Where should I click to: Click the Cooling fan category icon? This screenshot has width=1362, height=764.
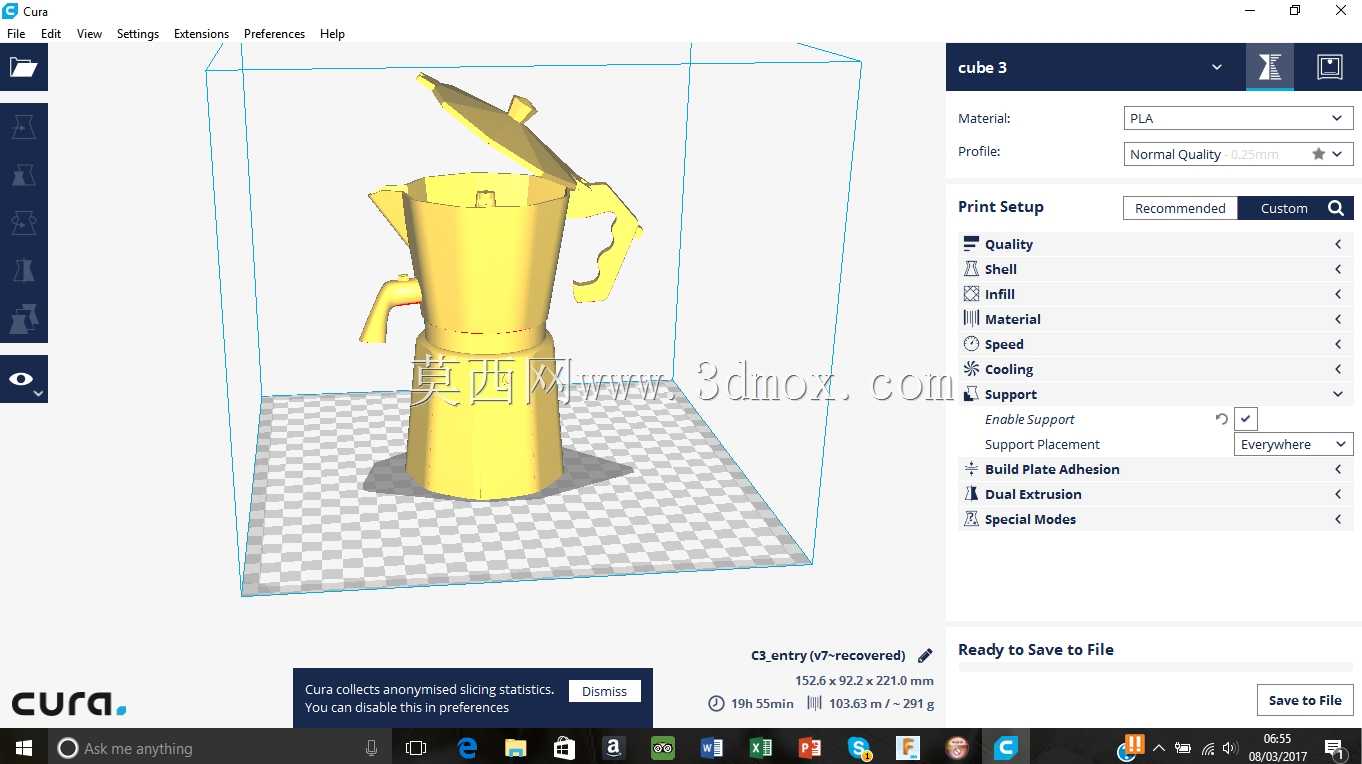click(x=971, y=369)
